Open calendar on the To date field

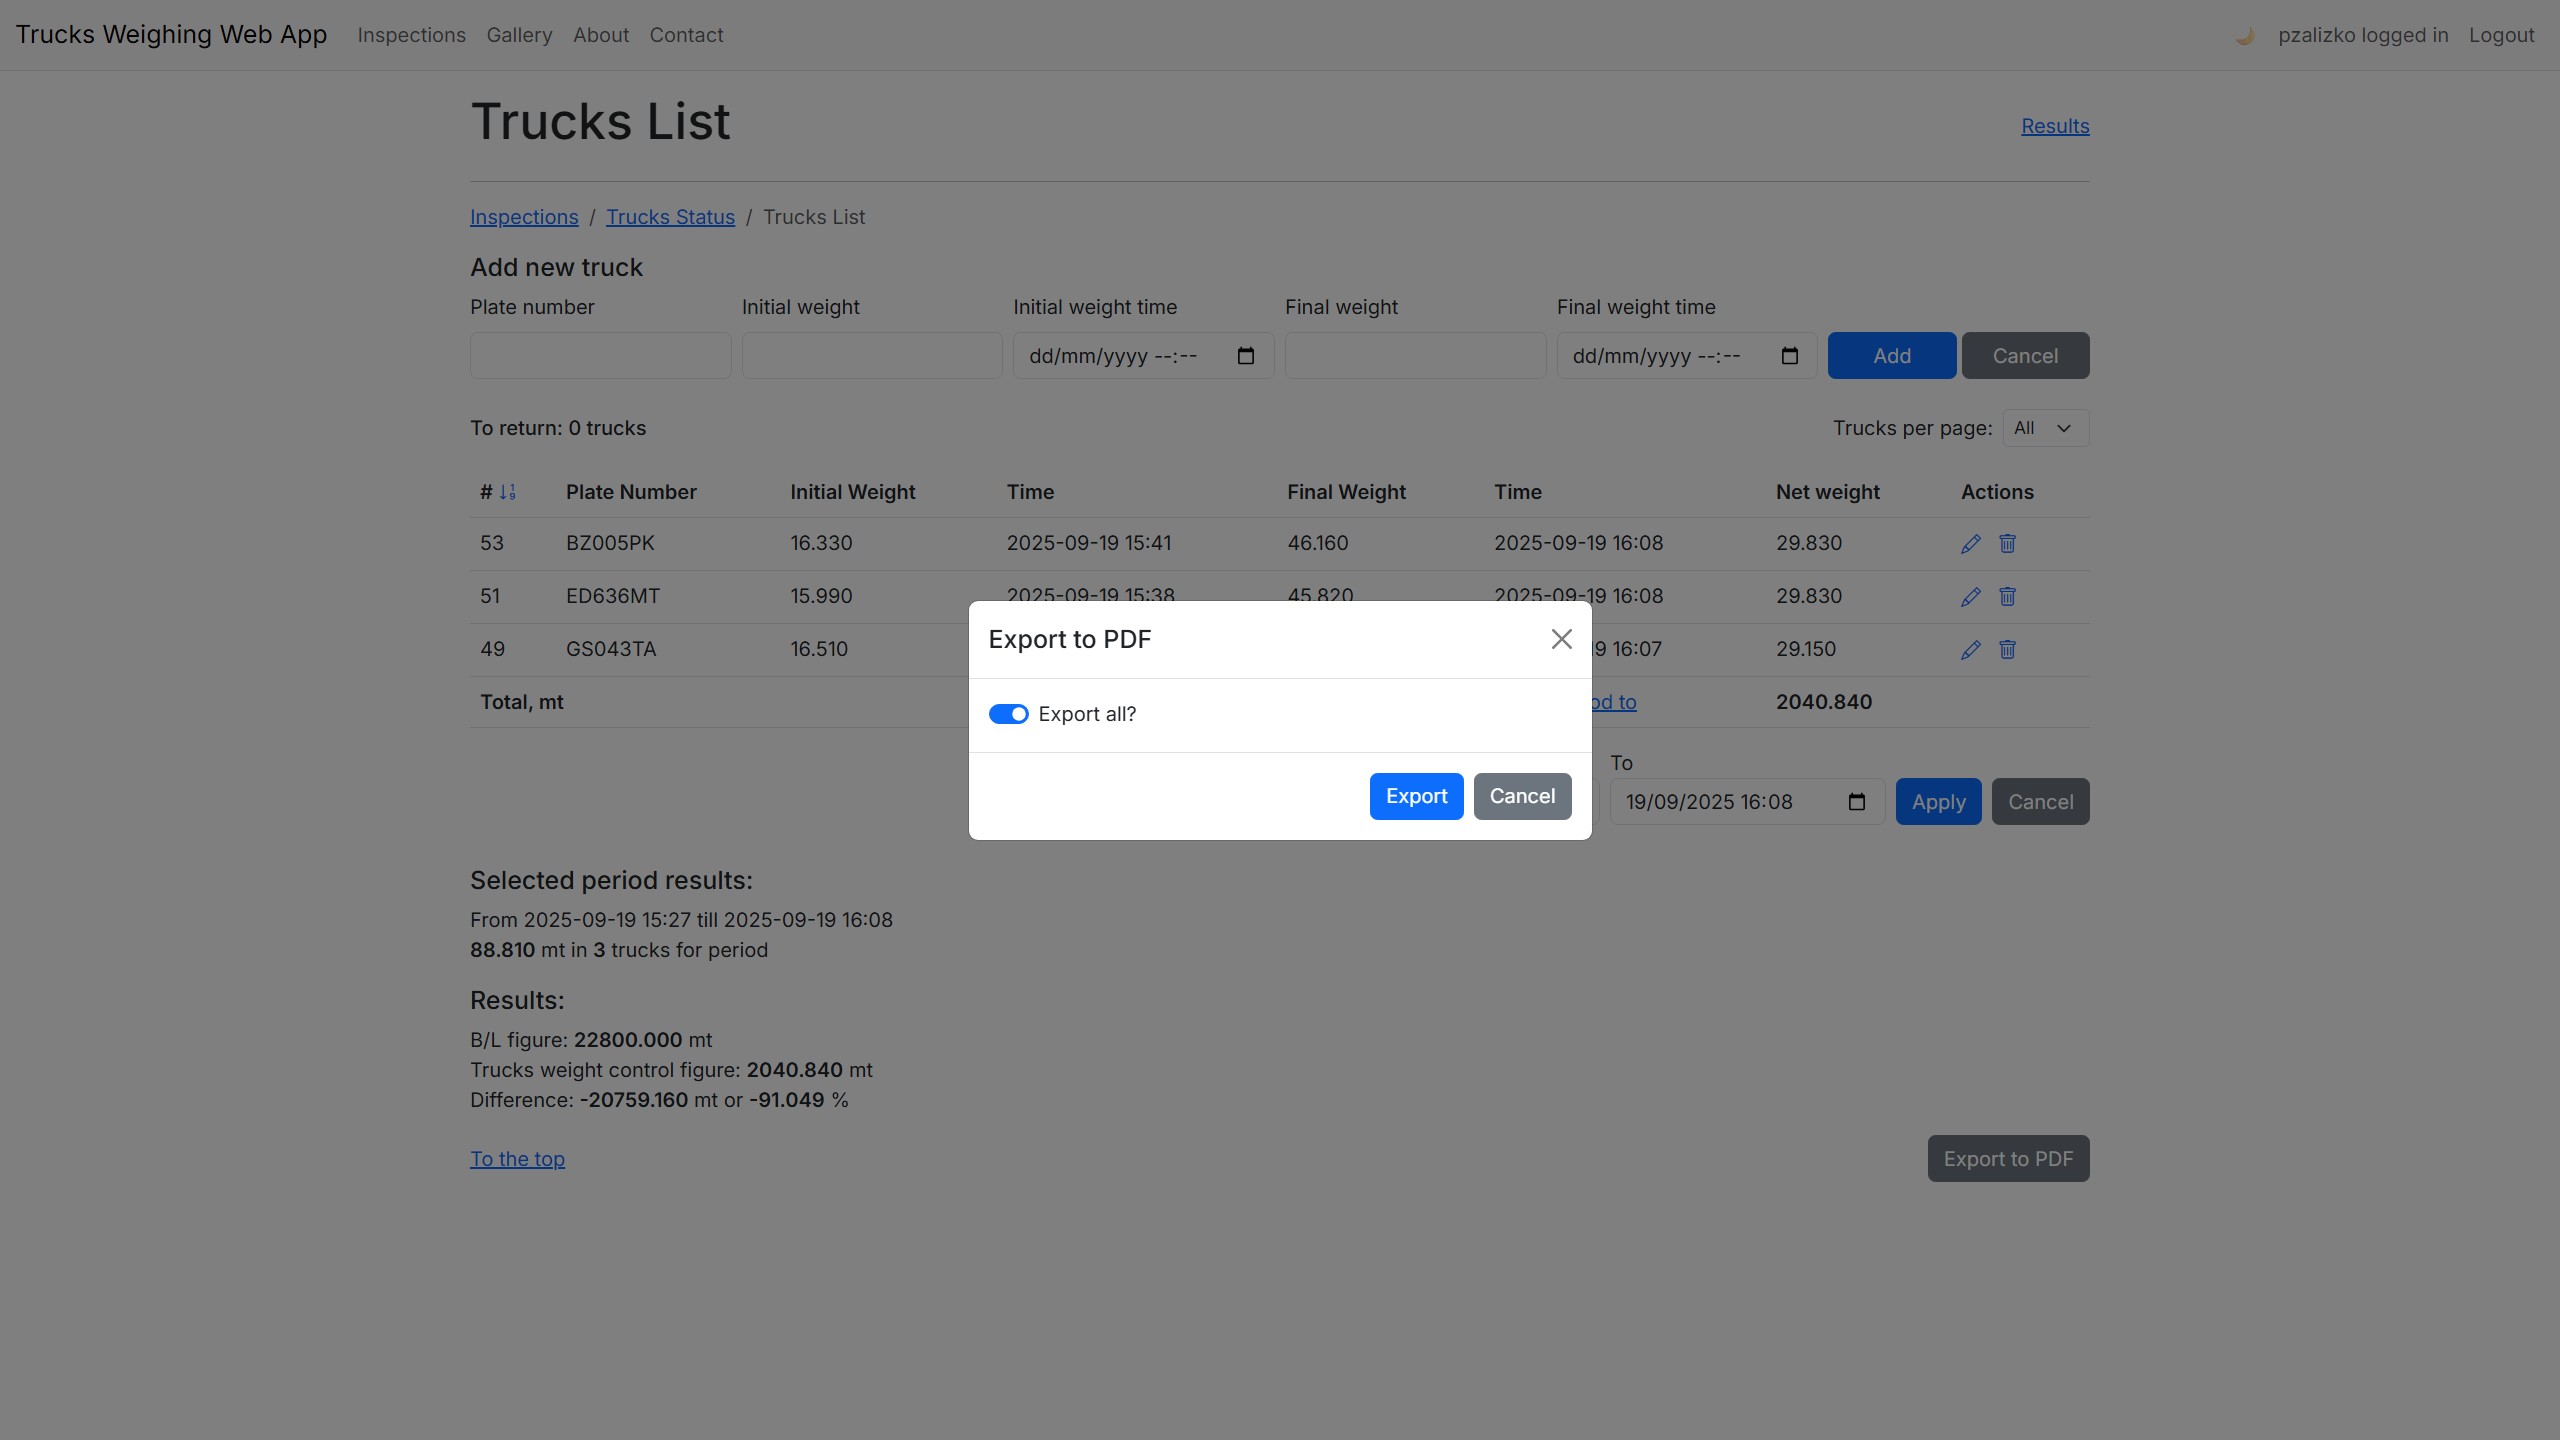1856,802
